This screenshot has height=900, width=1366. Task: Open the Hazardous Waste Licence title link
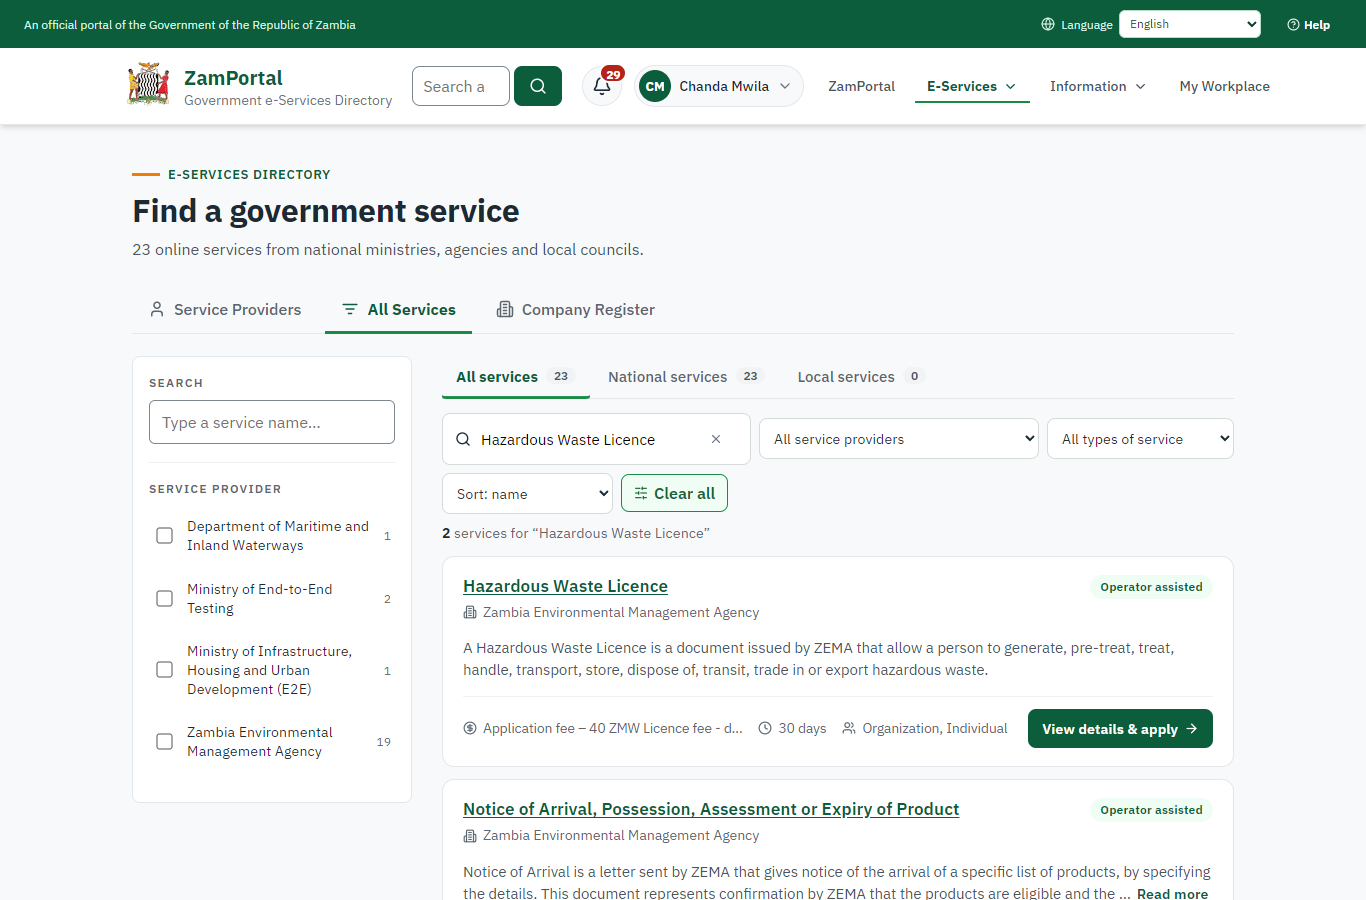[565, 586]
